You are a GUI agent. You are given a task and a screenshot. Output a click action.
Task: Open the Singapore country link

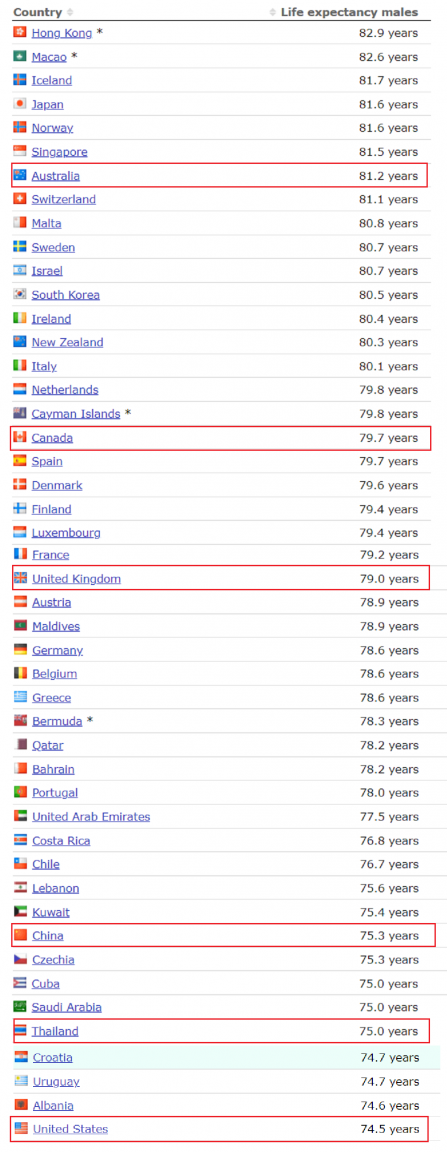tap(60, 152)
